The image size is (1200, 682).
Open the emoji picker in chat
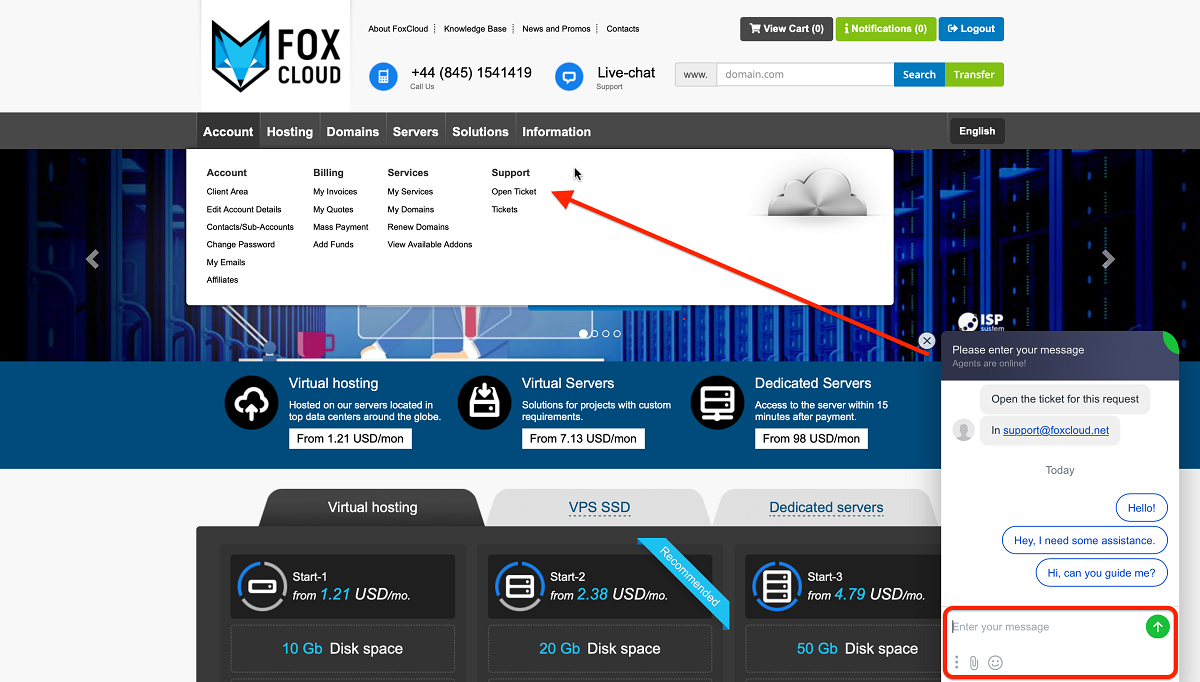point(995,662)
